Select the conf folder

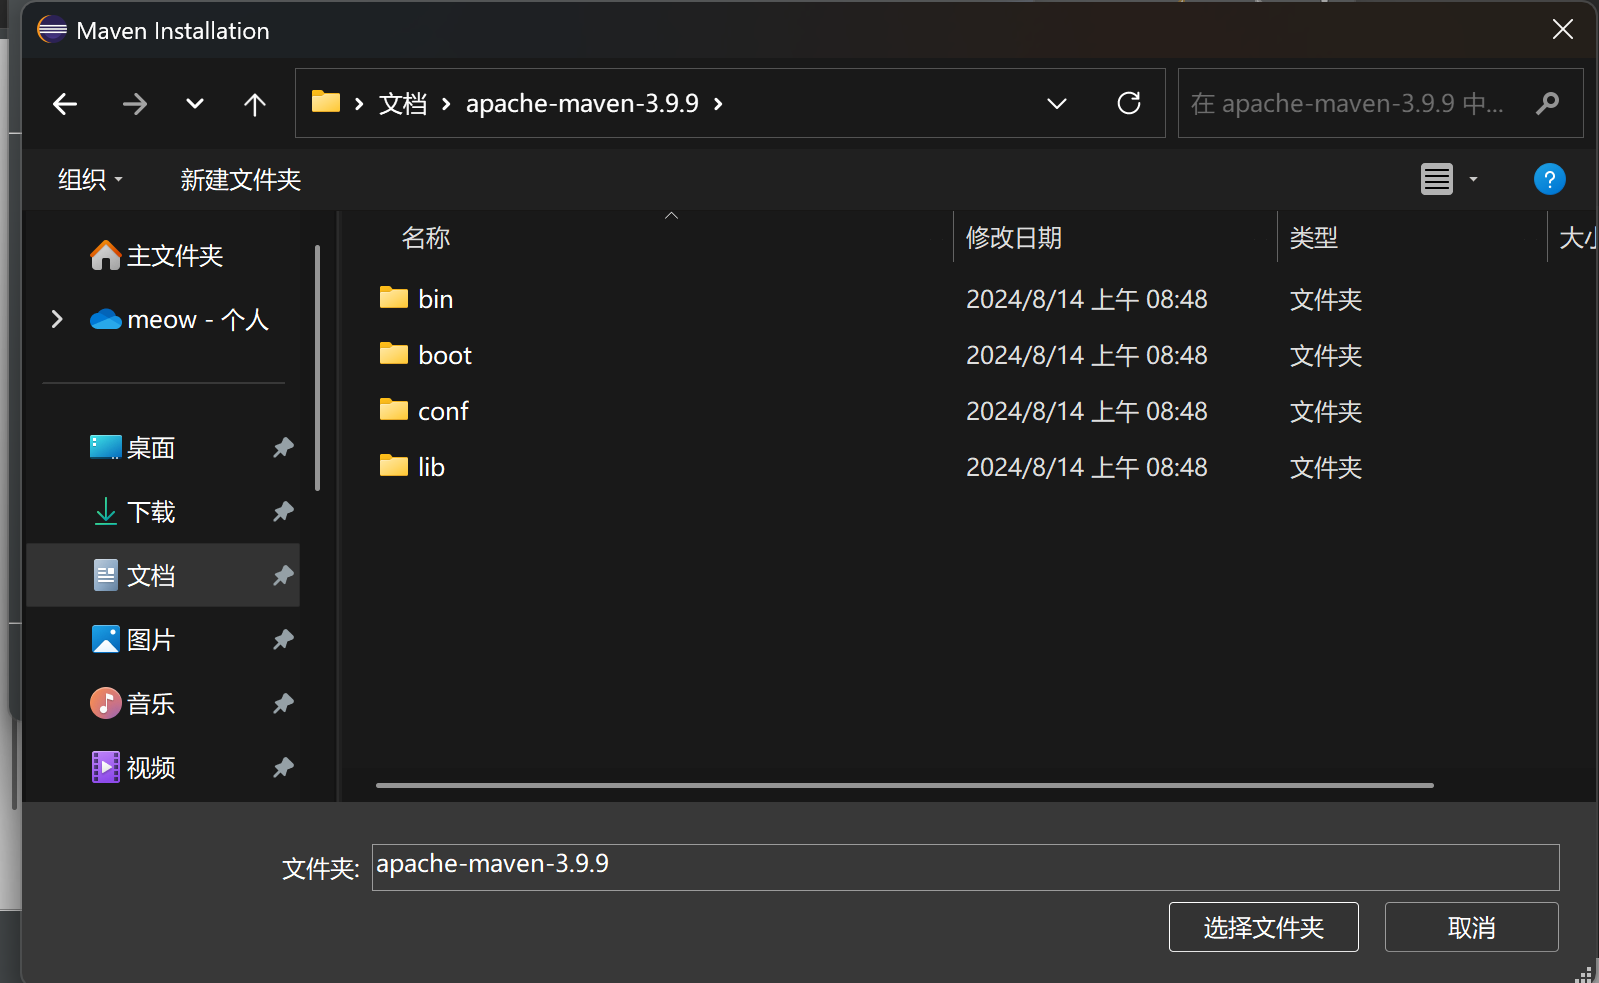pos(442,411)
